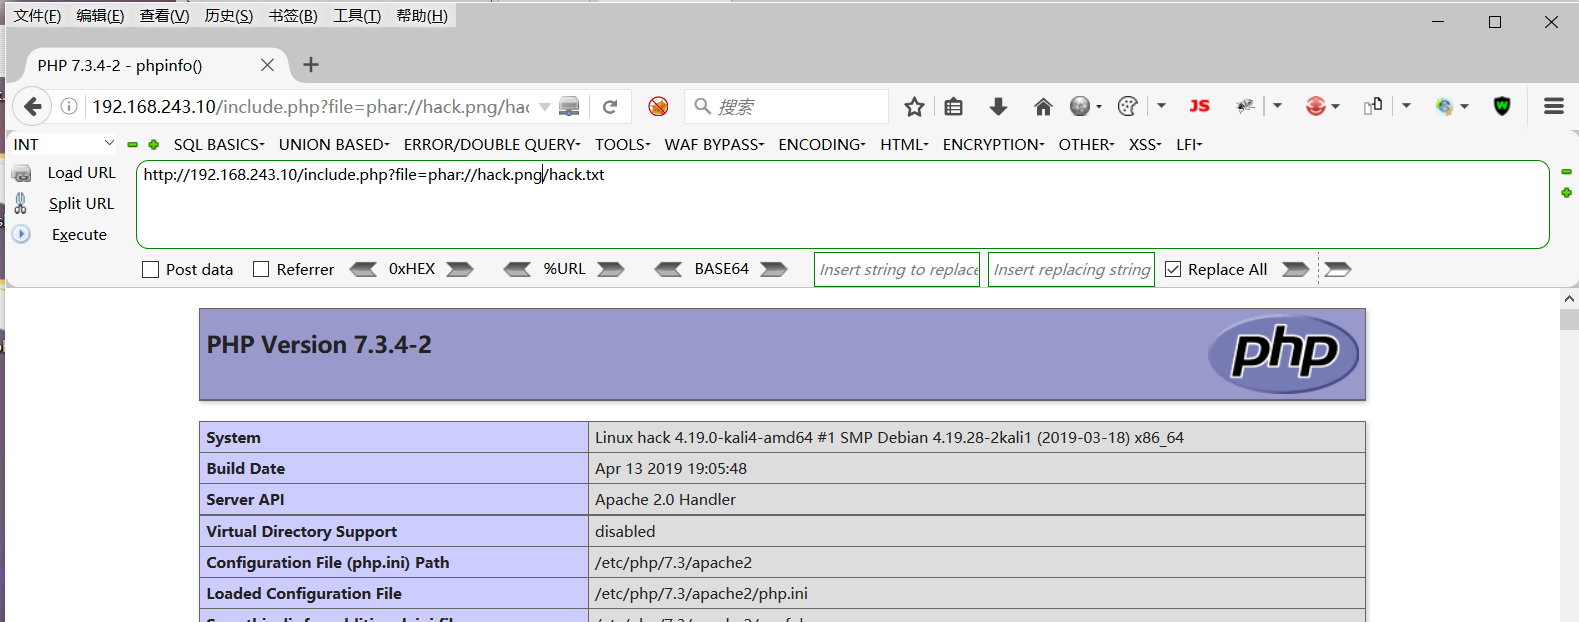This screenshot has height=622, width=1579.
Task: Expand the UNION BASED menu
Action: pyautogui.click(x=334, y=145)
